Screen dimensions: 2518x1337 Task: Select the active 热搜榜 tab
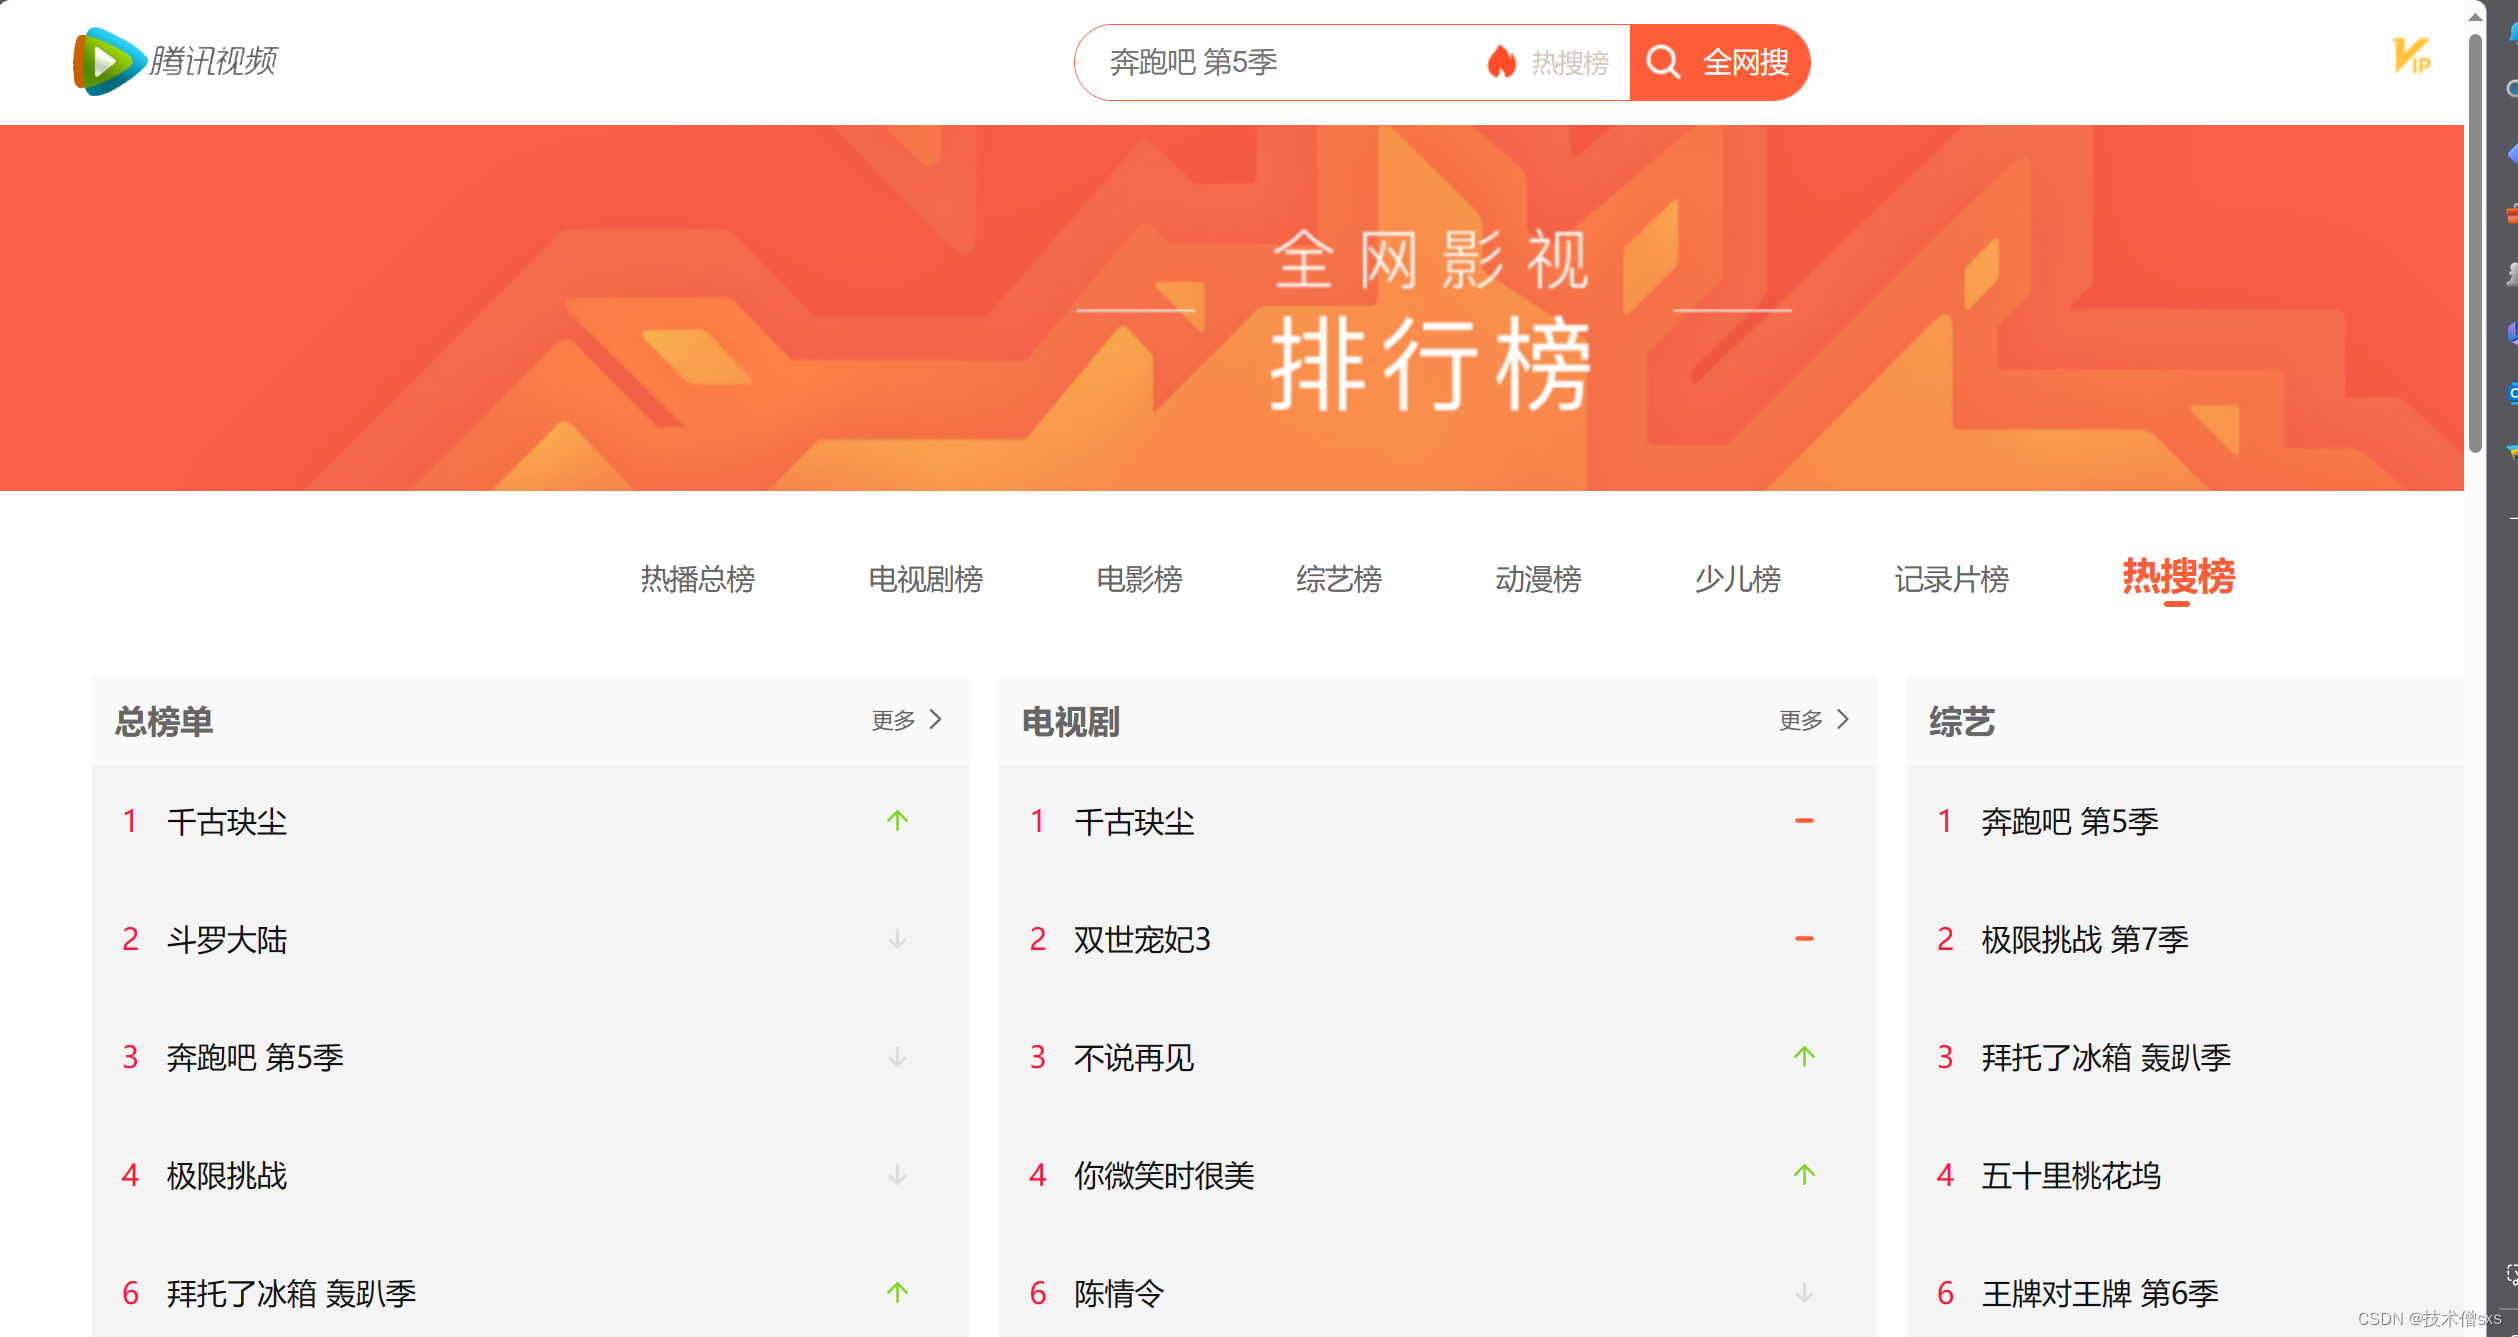click(2178, 577)
